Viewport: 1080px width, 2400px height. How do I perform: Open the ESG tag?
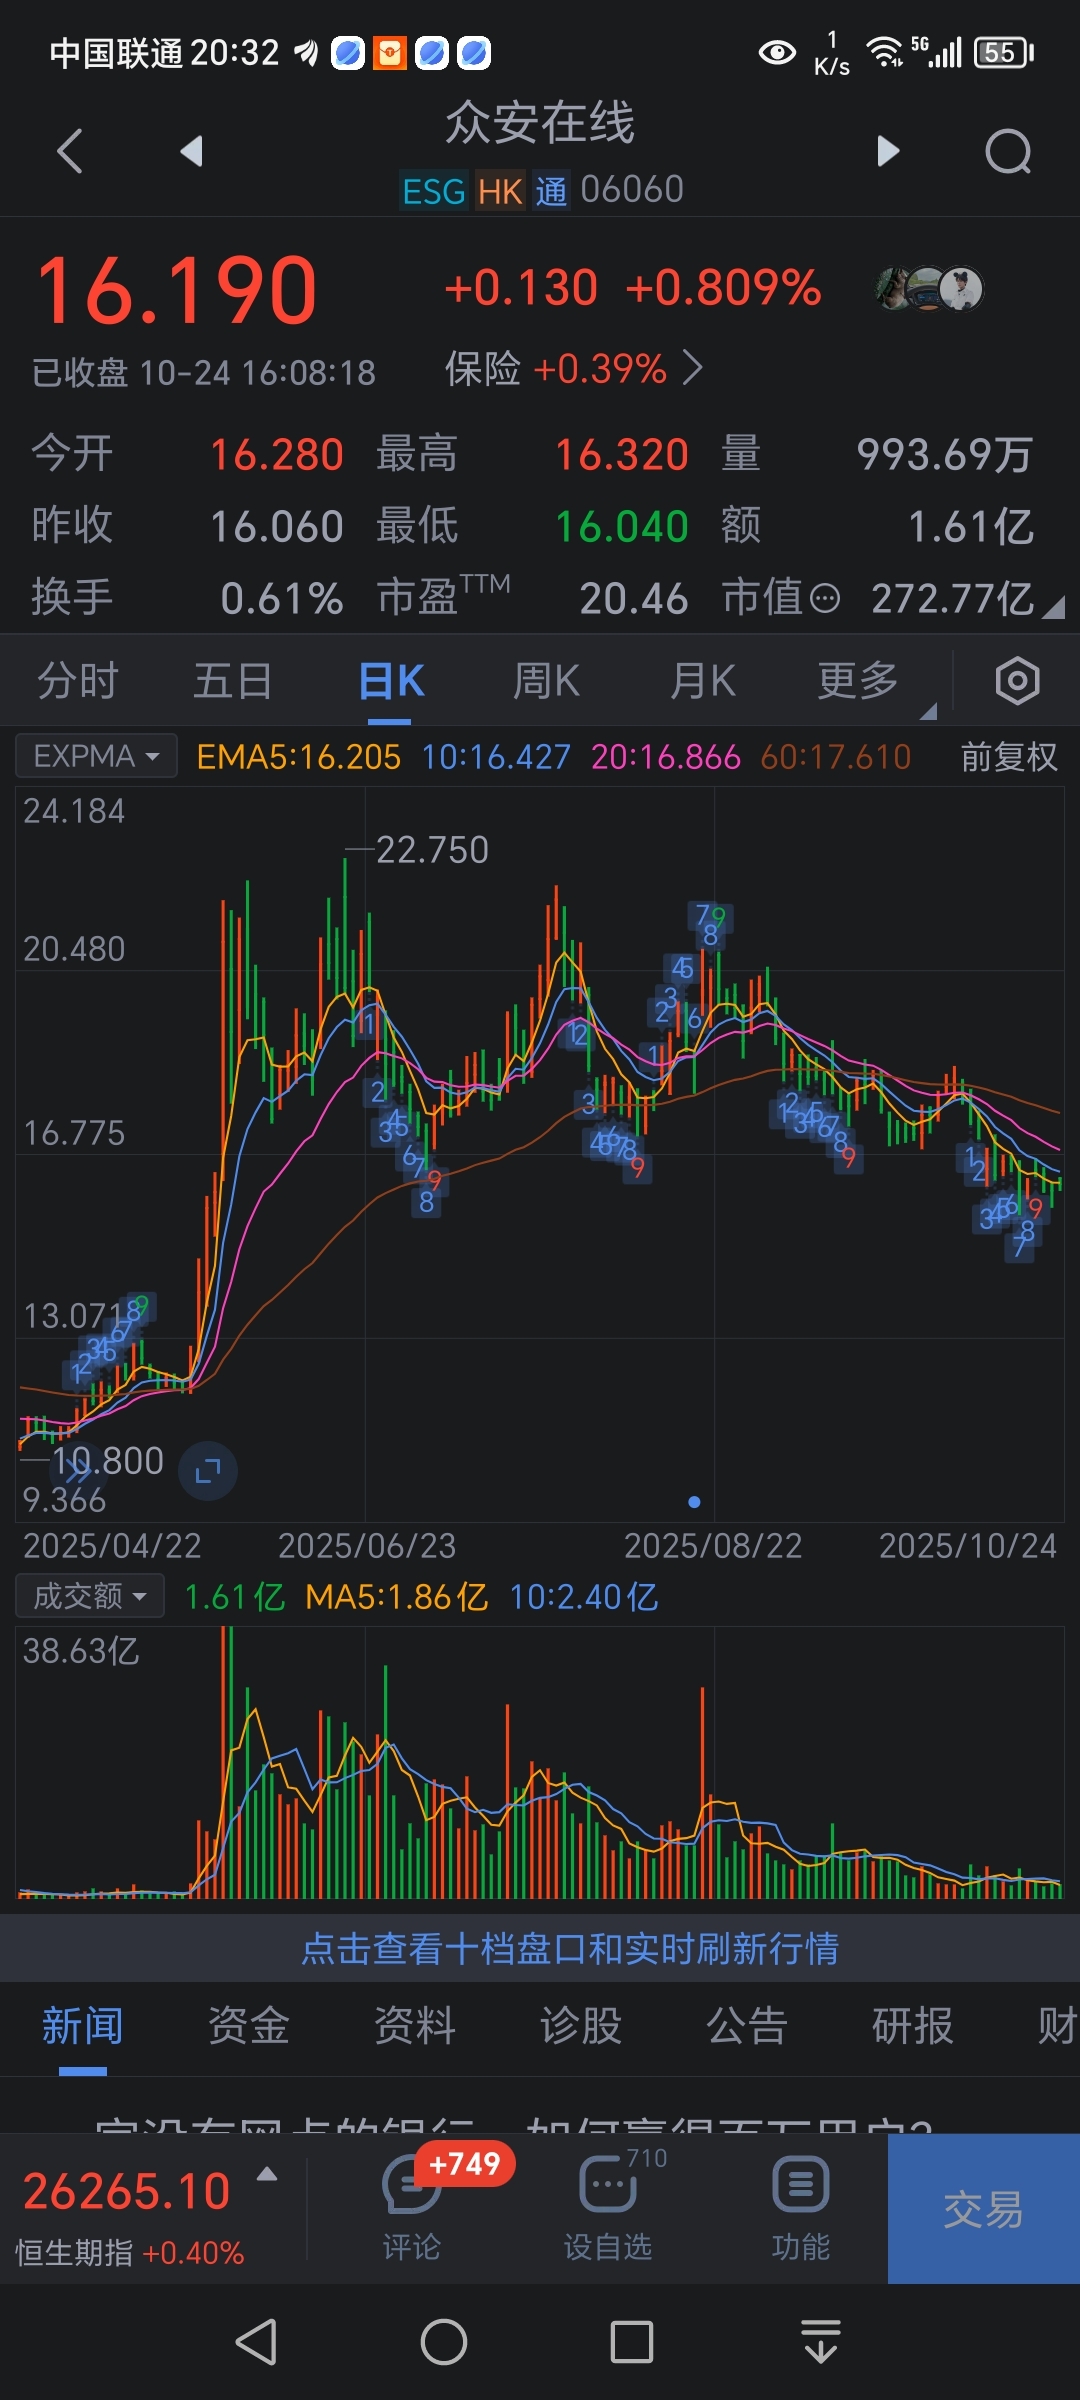(433, 190)
